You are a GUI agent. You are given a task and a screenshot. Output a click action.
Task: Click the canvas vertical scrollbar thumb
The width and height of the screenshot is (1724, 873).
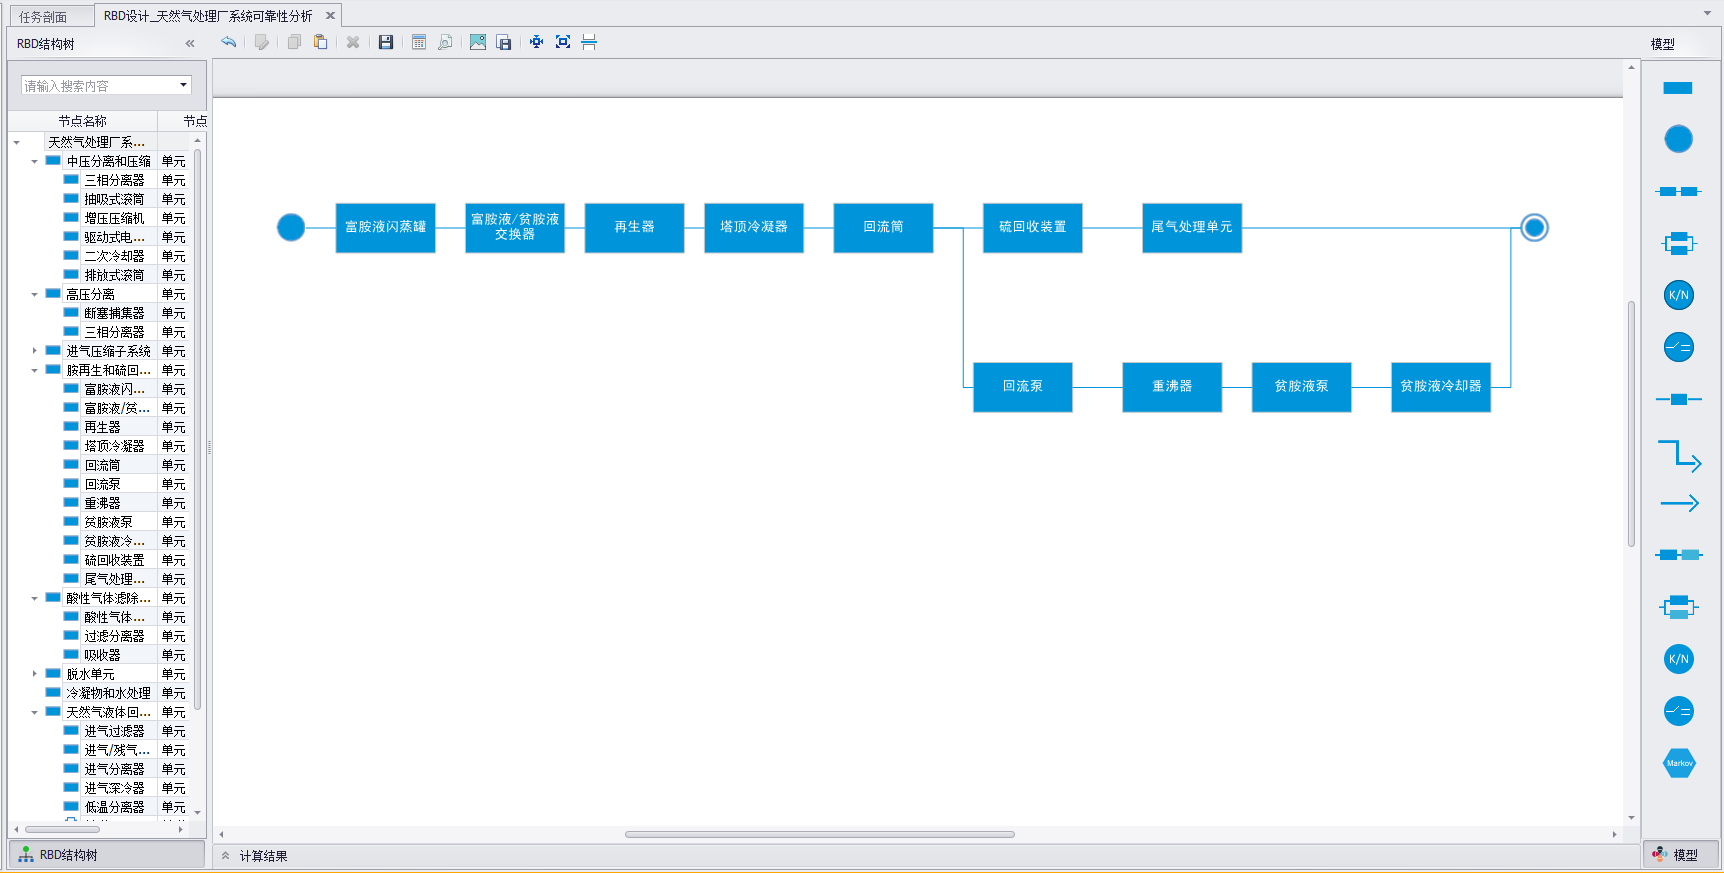pyautogui.click(x=1632, y=423)
